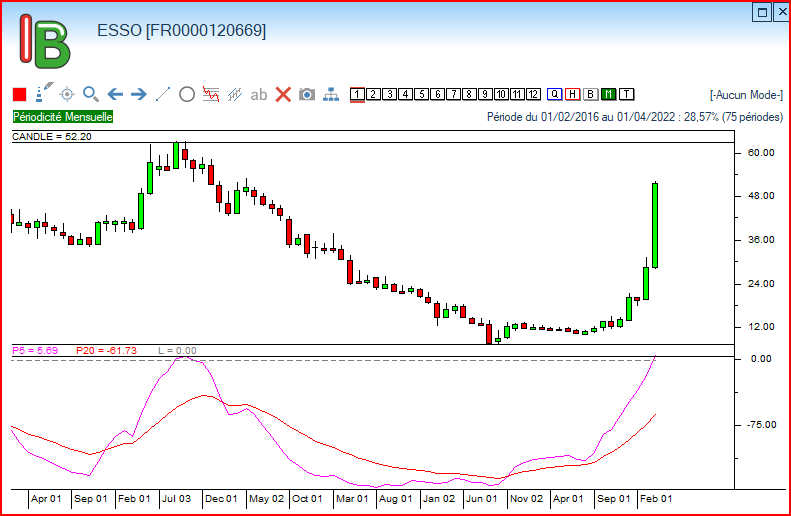Click the 24.00 price axis value

(x=761, y=284)
